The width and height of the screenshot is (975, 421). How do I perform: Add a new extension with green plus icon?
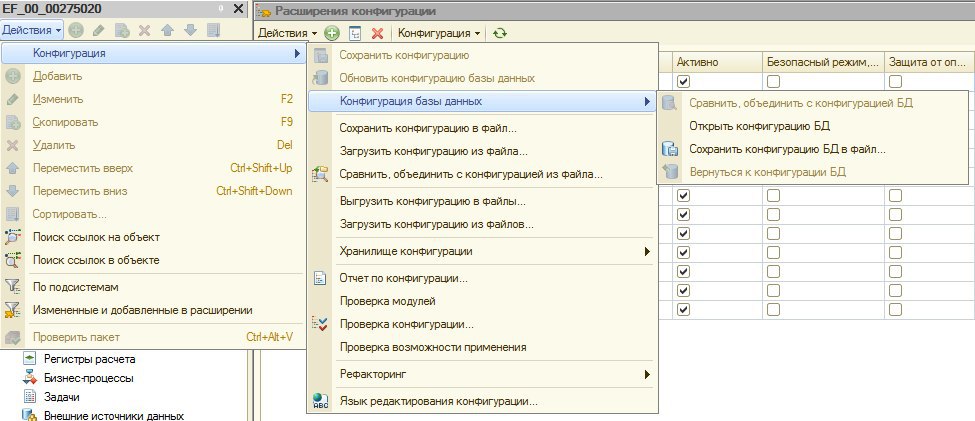[332, 33]
